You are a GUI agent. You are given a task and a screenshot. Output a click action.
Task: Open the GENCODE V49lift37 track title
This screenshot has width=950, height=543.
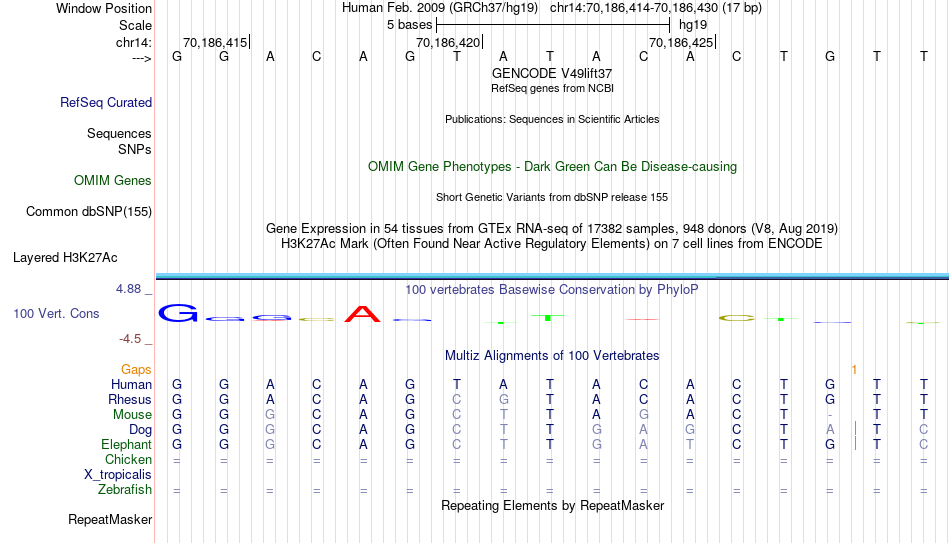coord(552,73)
